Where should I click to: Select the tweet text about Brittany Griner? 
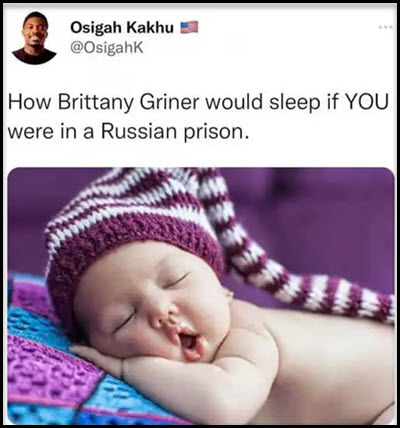pos(198,116)
